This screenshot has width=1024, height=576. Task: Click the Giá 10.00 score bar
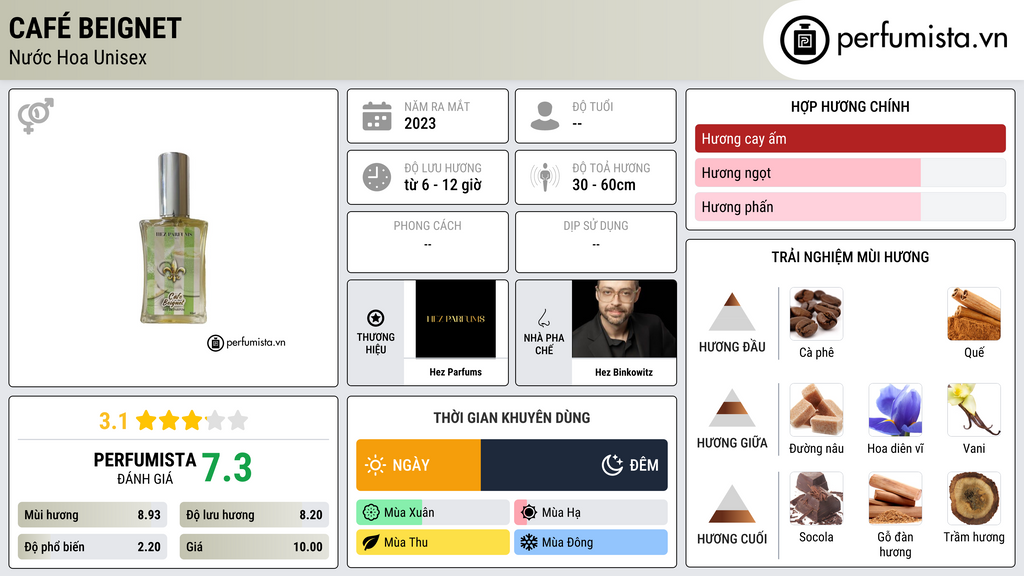click(x=254, y=547)
